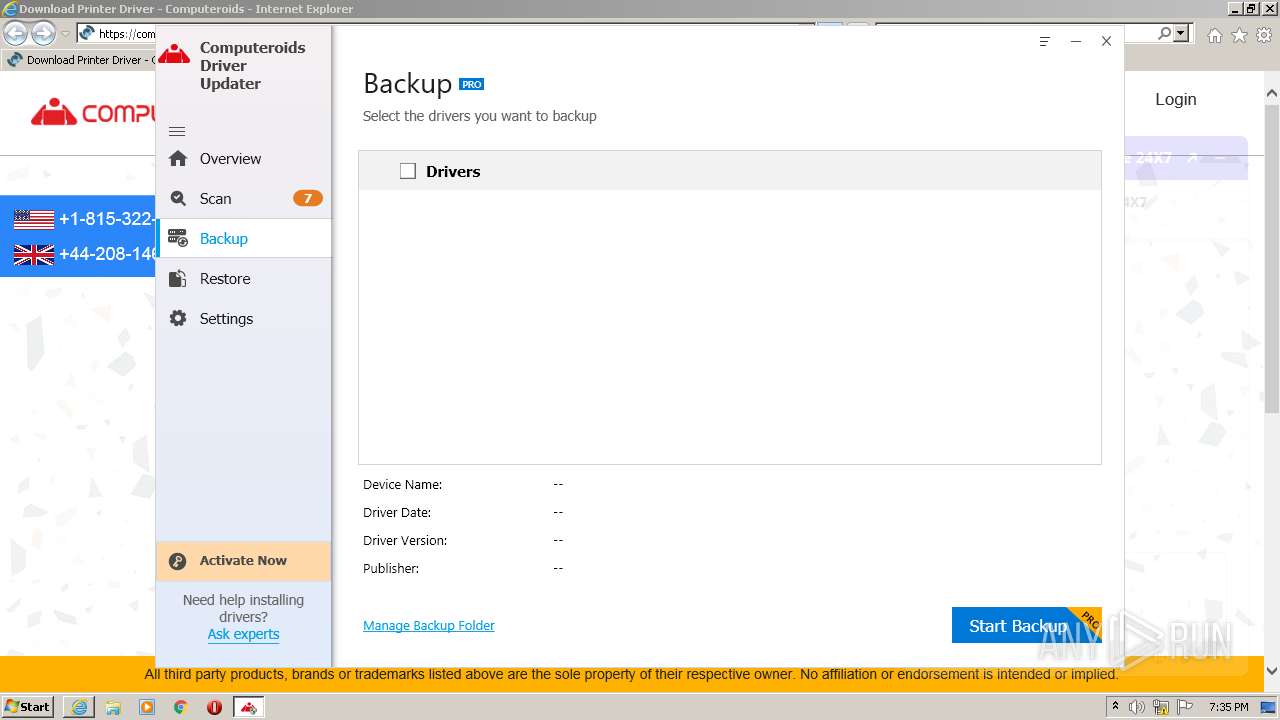Viewport: 1280px width, 720px height.
Task: Select Backup in the sidebar
Action: pos(243,238)
